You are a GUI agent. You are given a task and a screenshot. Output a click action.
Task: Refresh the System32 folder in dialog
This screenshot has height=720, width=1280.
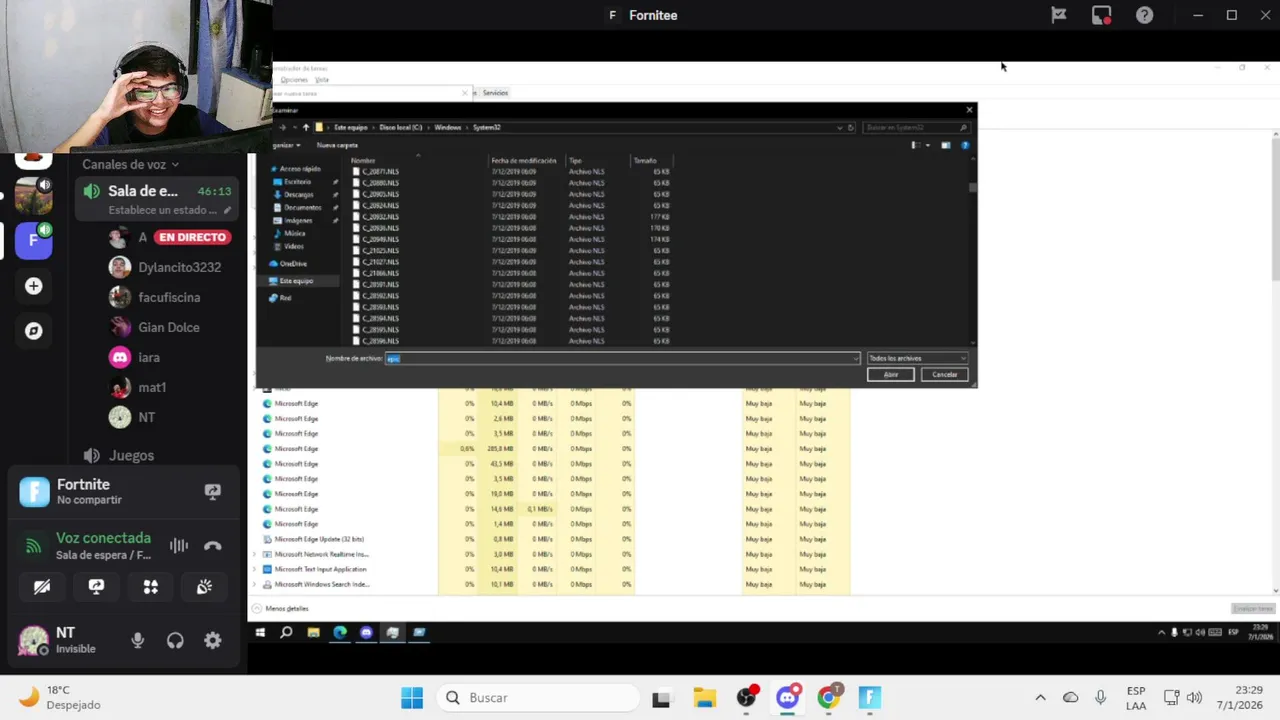coord(851,127)
